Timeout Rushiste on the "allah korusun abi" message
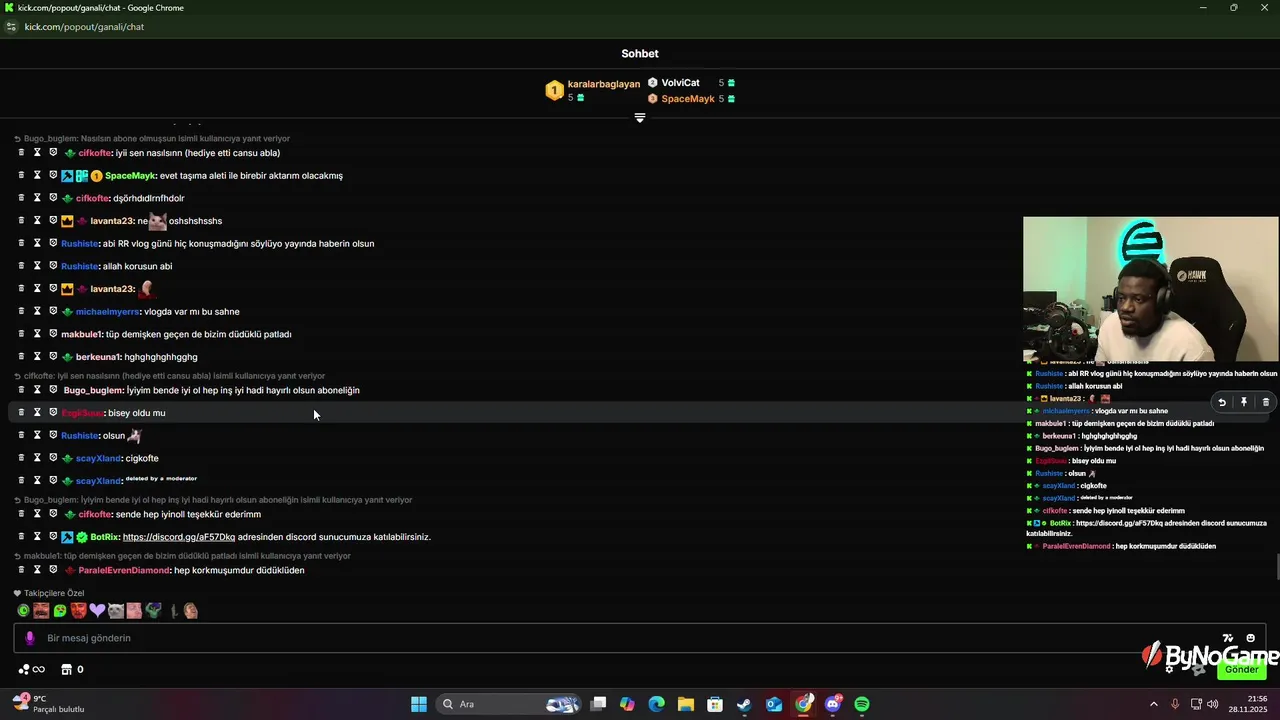1280x720 pixels. (x=37, y=266)
